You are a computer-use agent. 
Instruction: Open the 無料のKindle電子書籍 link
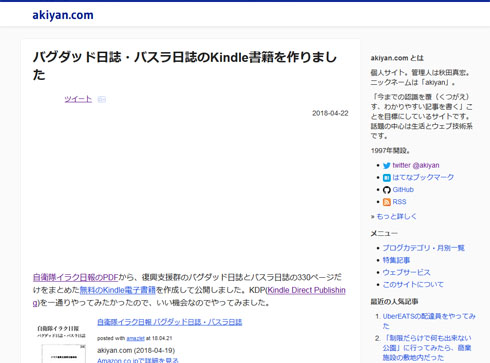coord(118,290)
